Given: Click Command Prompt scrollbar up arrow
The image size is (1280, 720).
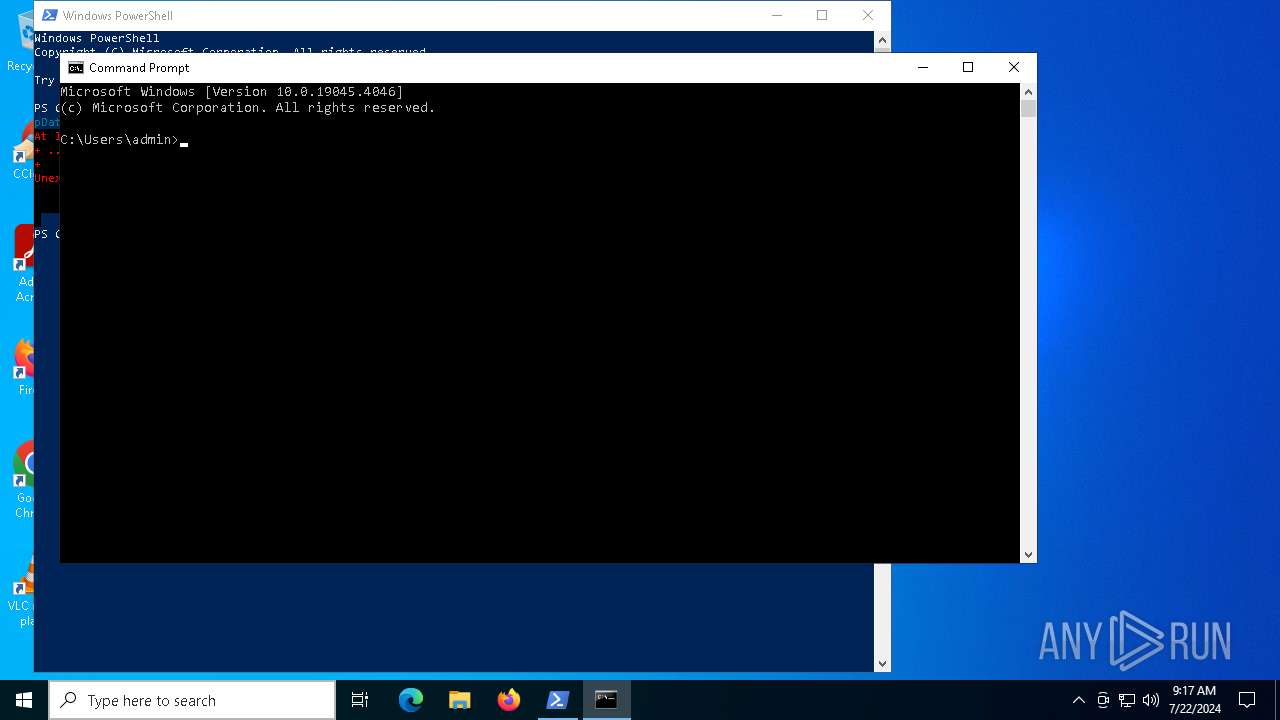Looking at the screenshot, I should pyautogui.click(x=1028, y=92).
